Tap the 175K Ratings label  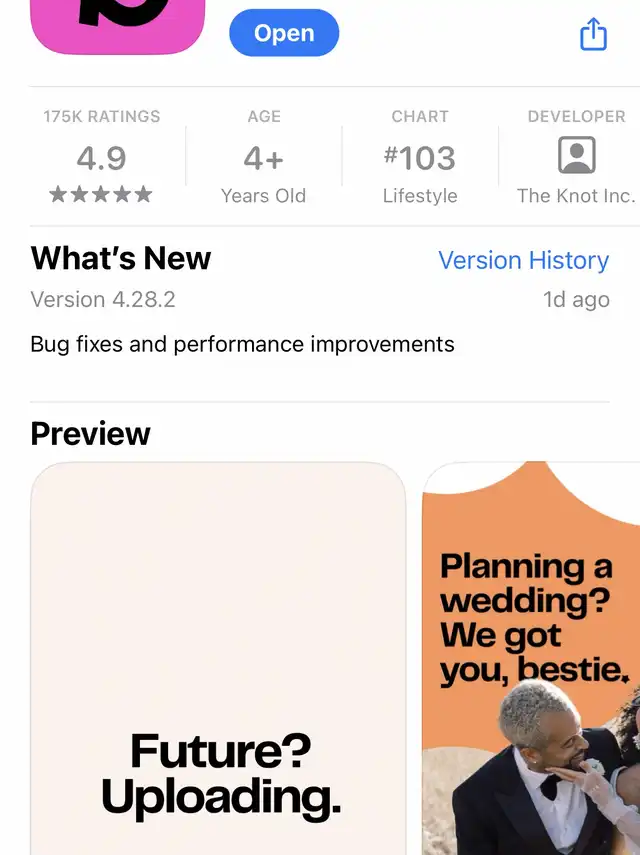tap(102, 116)
